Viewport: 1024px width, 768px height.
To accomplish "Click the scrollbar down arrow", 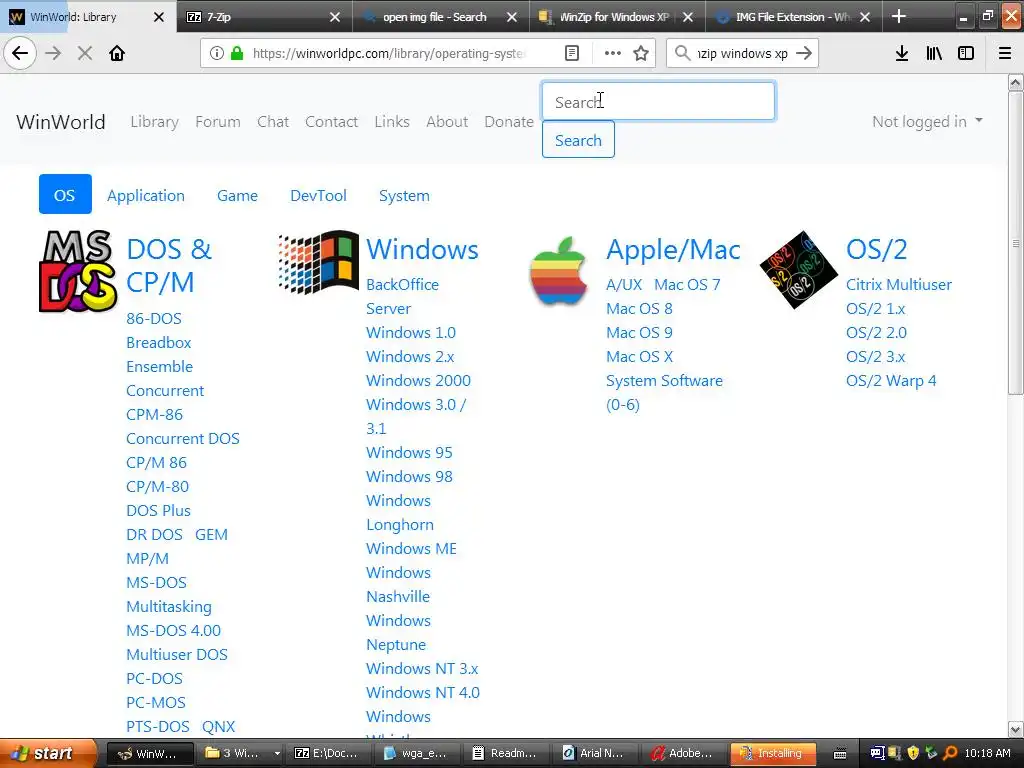I will (1015, 728).
